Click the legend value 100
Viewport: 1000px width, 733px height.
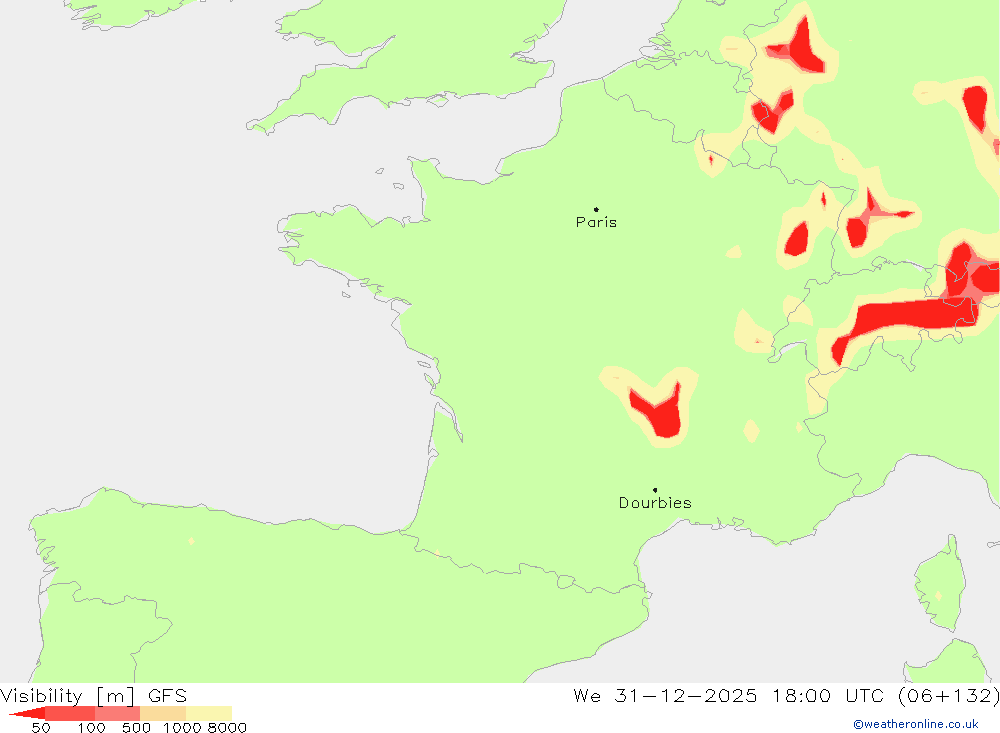point(91,728)
